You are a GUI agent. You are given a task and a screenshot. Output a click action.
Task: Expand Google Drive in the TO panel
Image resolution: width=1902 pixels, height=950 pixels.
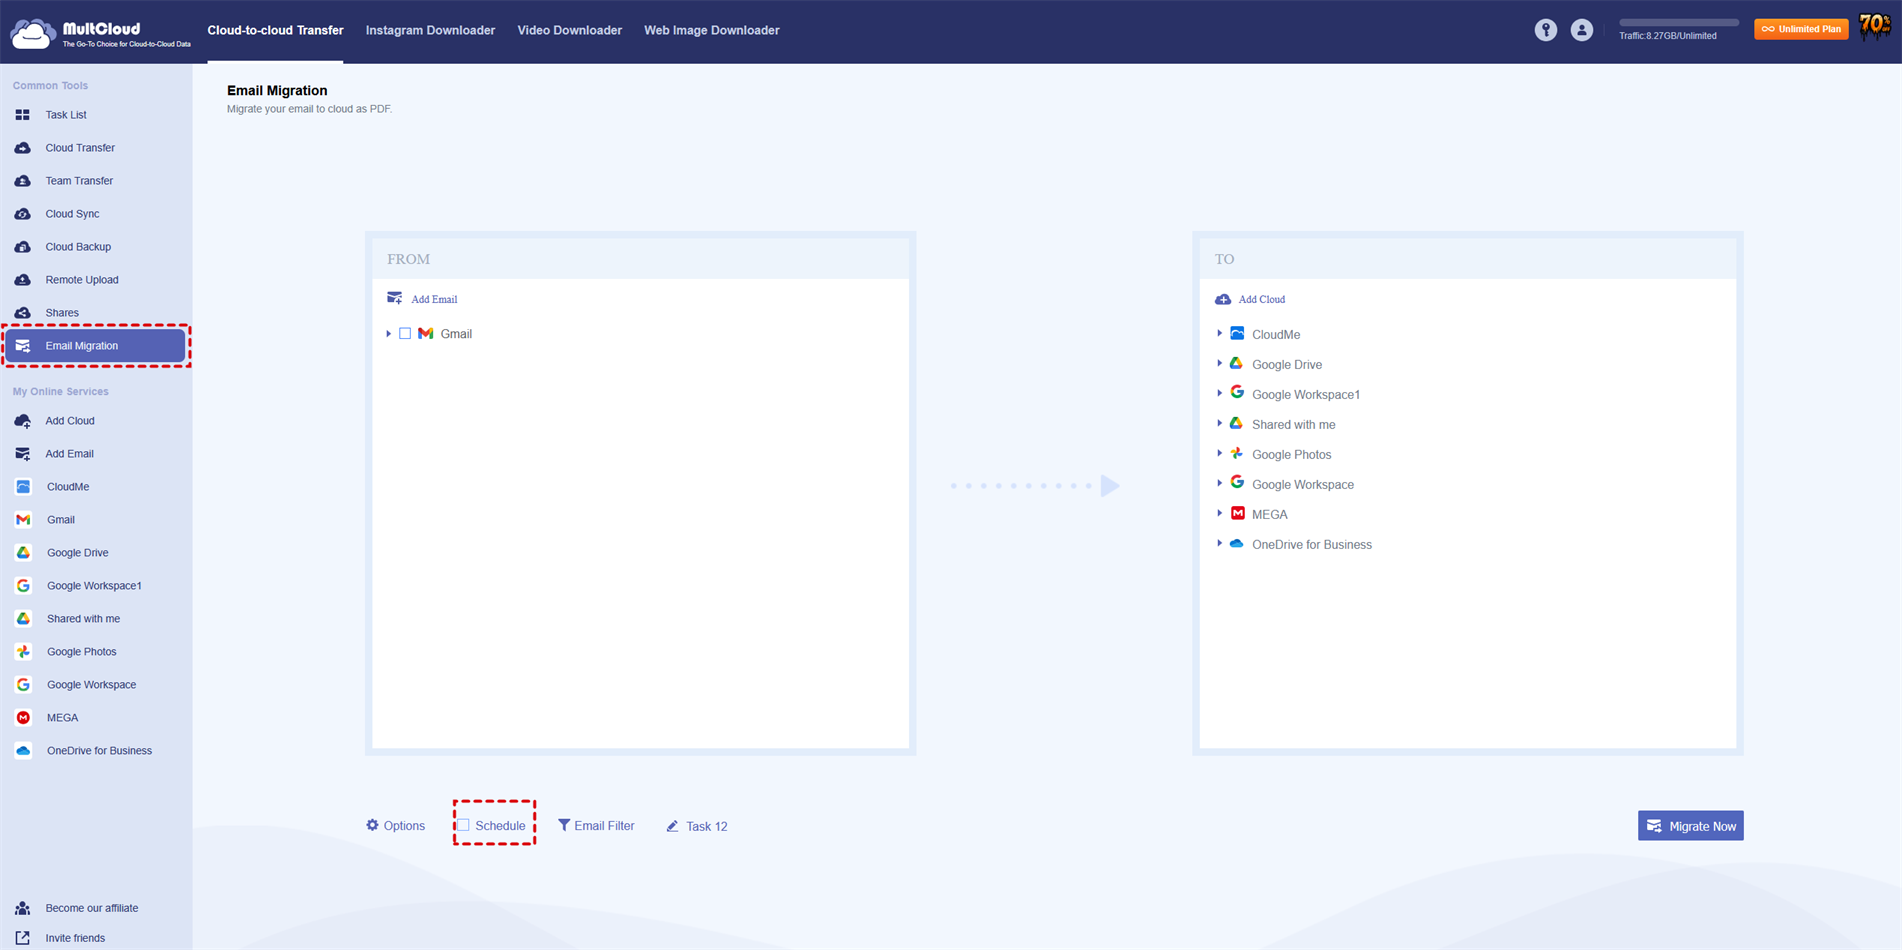(1219, 363)
